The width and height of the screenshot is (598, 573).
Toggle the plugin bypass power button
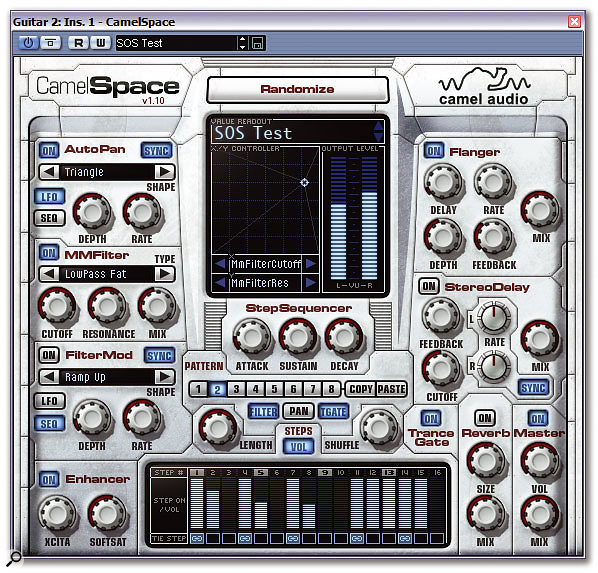point(29,43)
